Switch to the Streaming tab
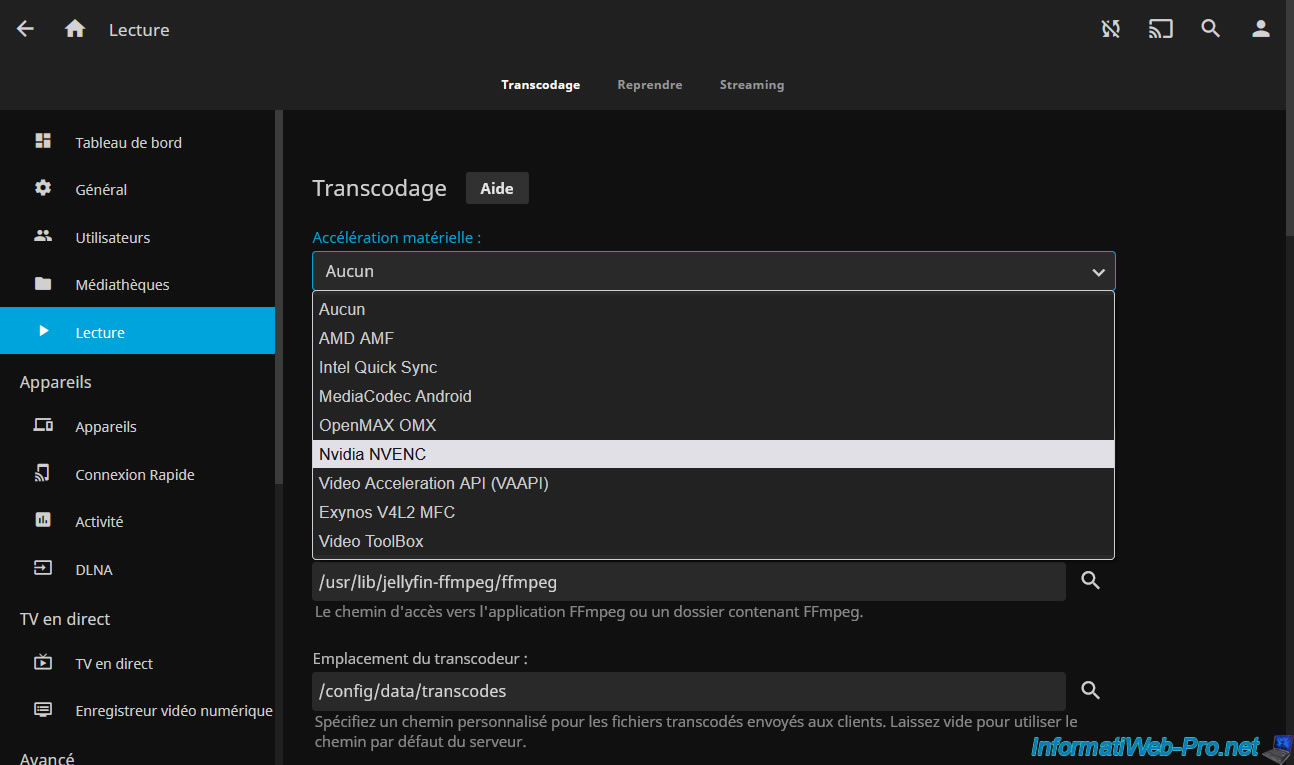The image size is (1294, 765). (751, 85)
